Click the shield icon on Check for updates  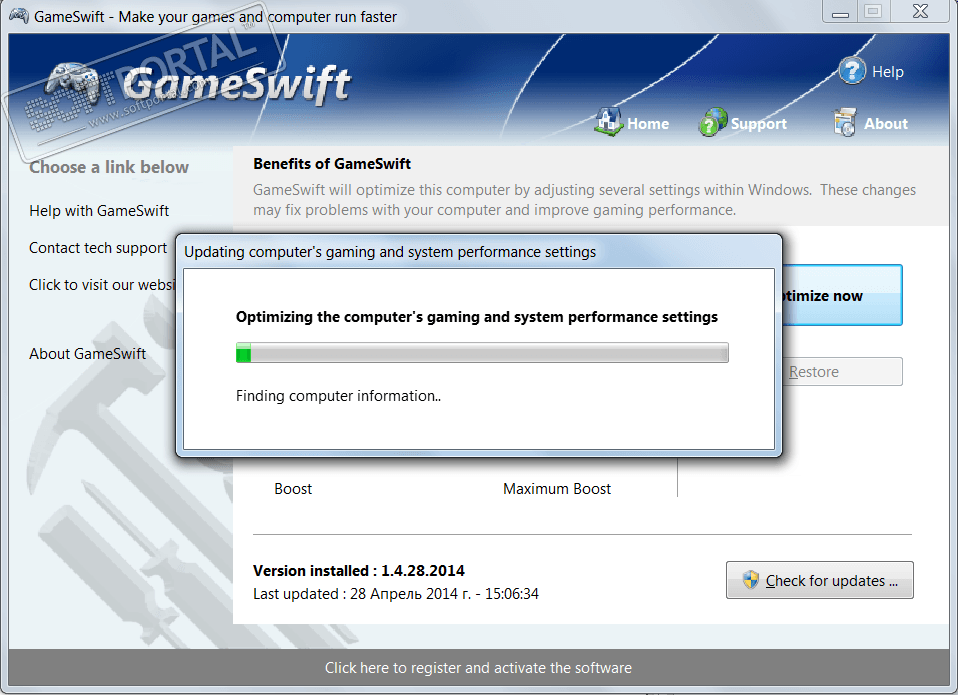pyautogui.click(x=751, y=580)
